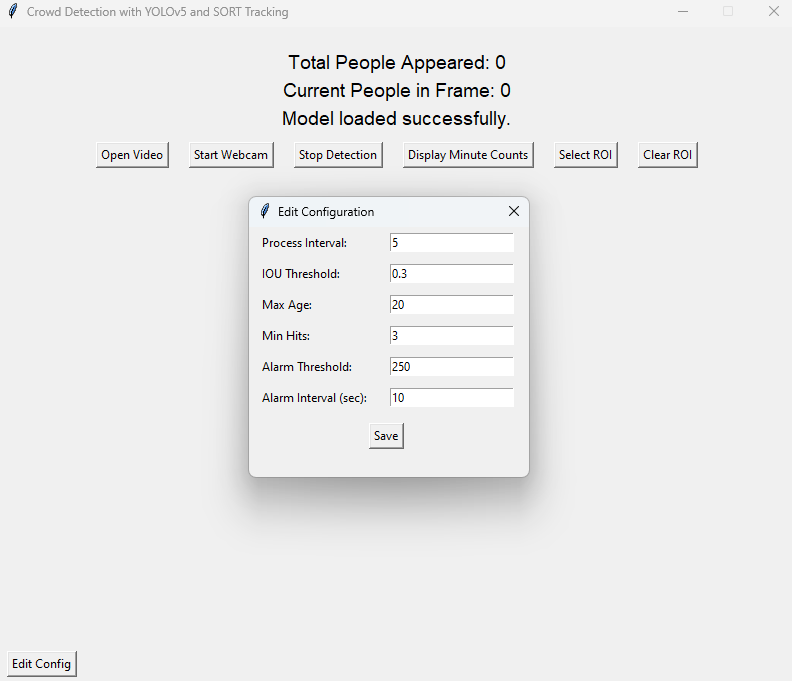792x681 pixels.
Task: Click the 'IOU Threshold:' label
Action: [301, 274]
